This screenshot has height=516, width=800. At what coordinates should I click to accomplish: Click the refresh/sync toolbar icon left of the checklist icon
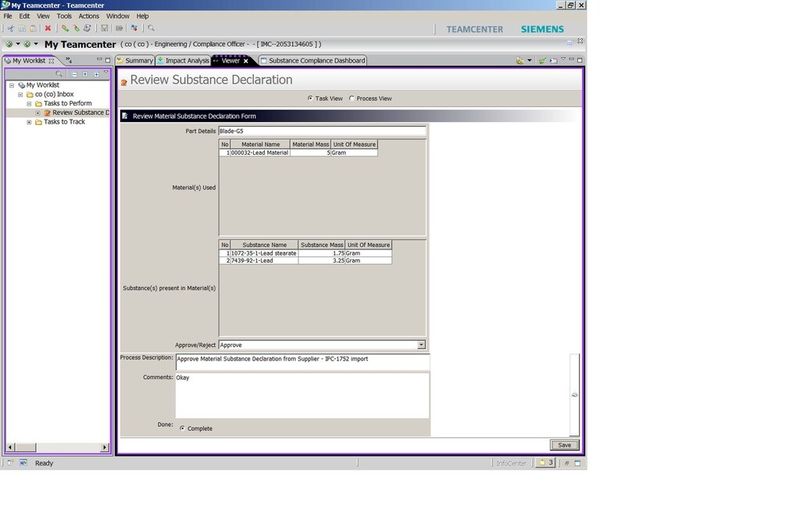coord(87,29)
